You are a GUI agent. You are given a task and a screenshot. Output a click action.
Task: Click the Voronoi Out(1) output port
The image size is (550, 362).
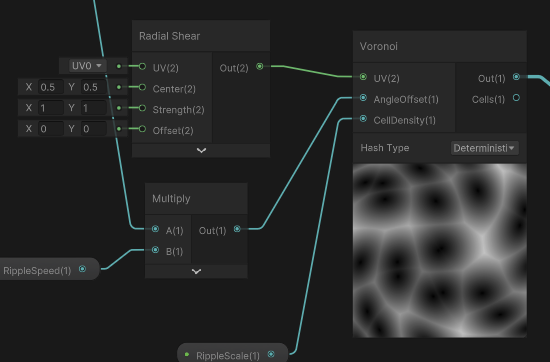click(516, 76)
